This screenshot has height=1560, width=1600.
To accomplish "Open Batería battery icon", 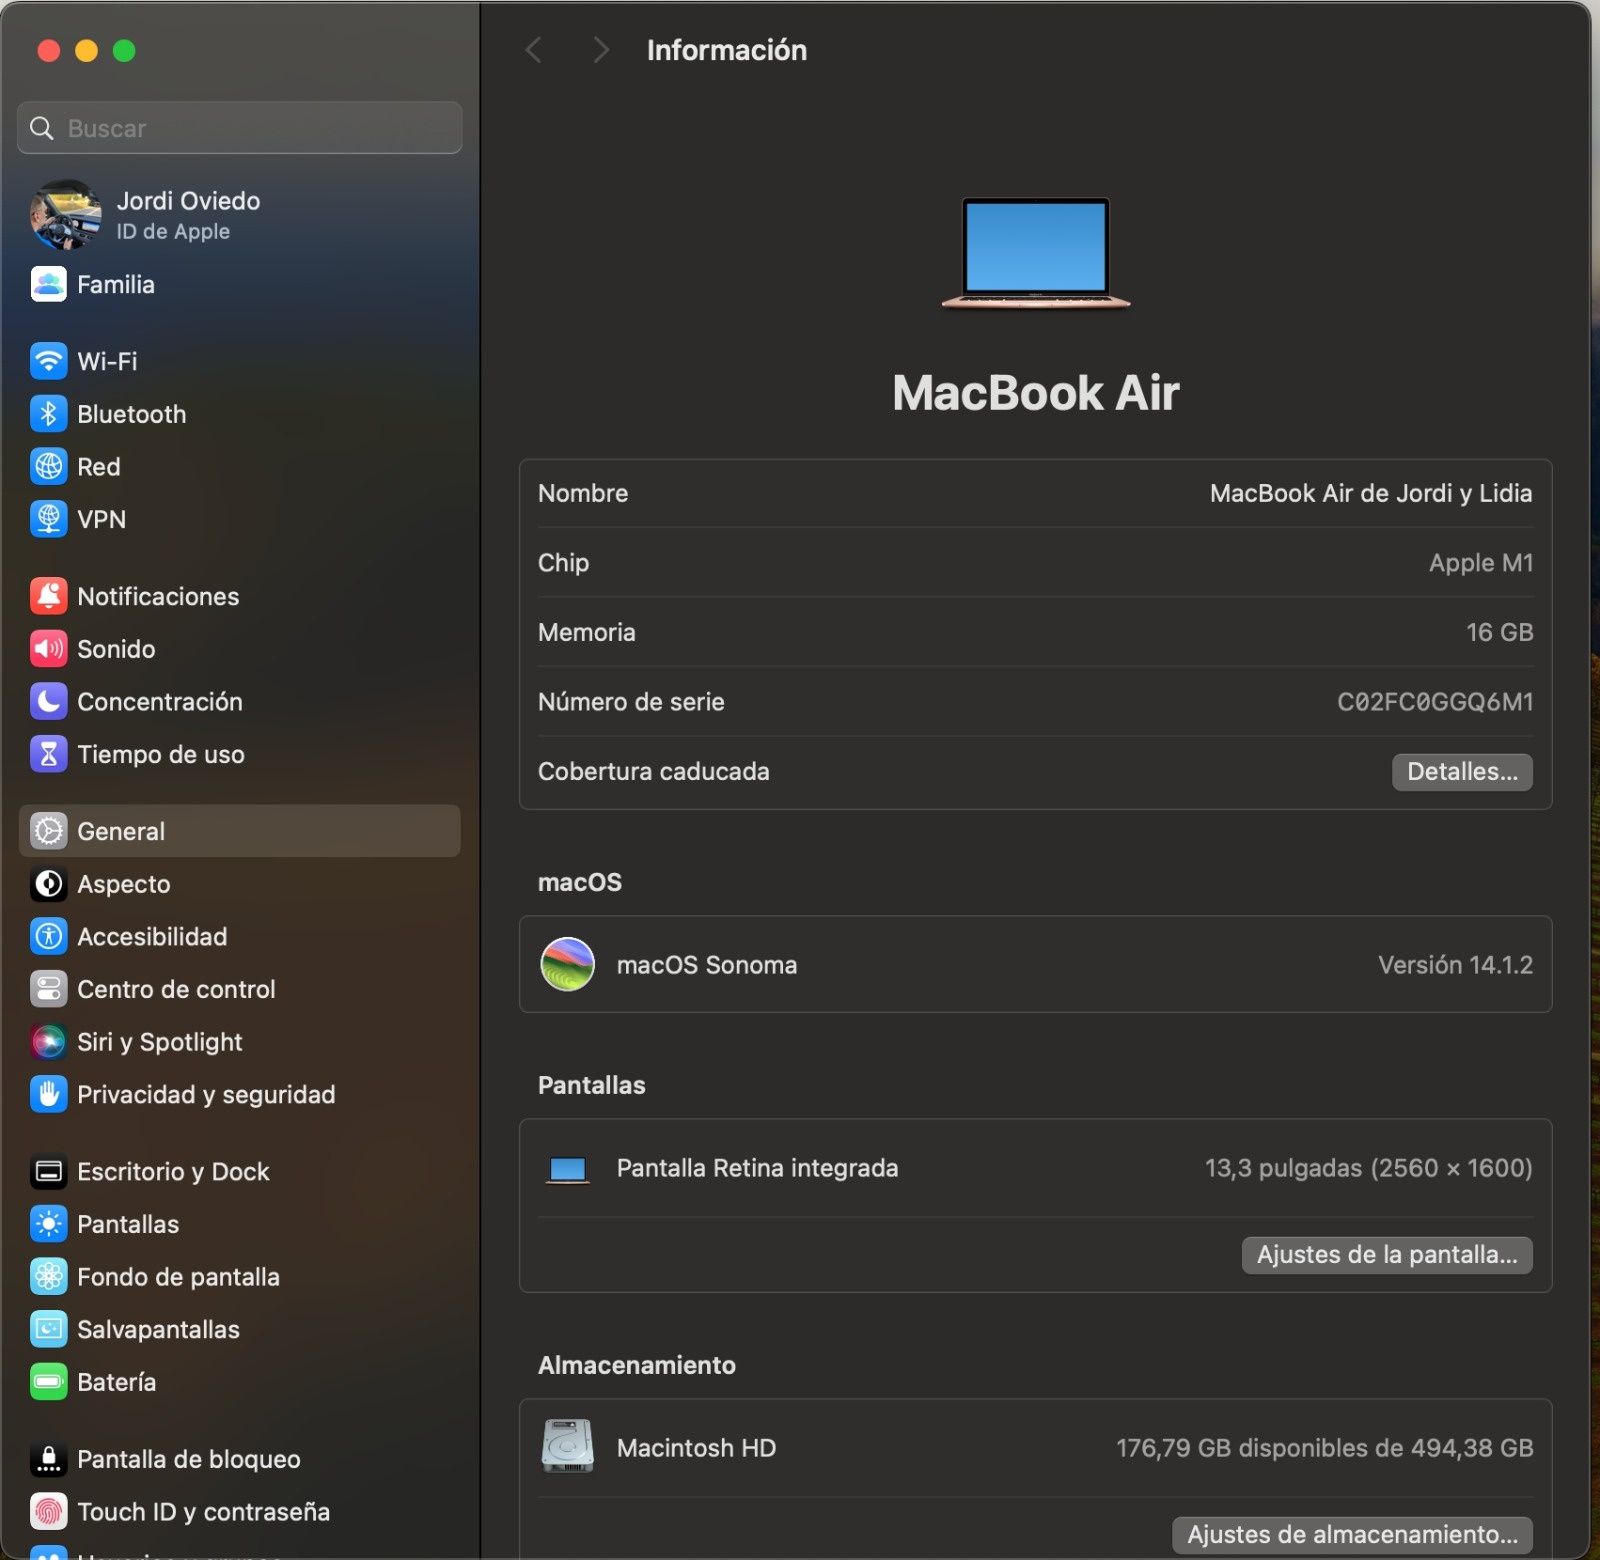I will (48, 1382).
